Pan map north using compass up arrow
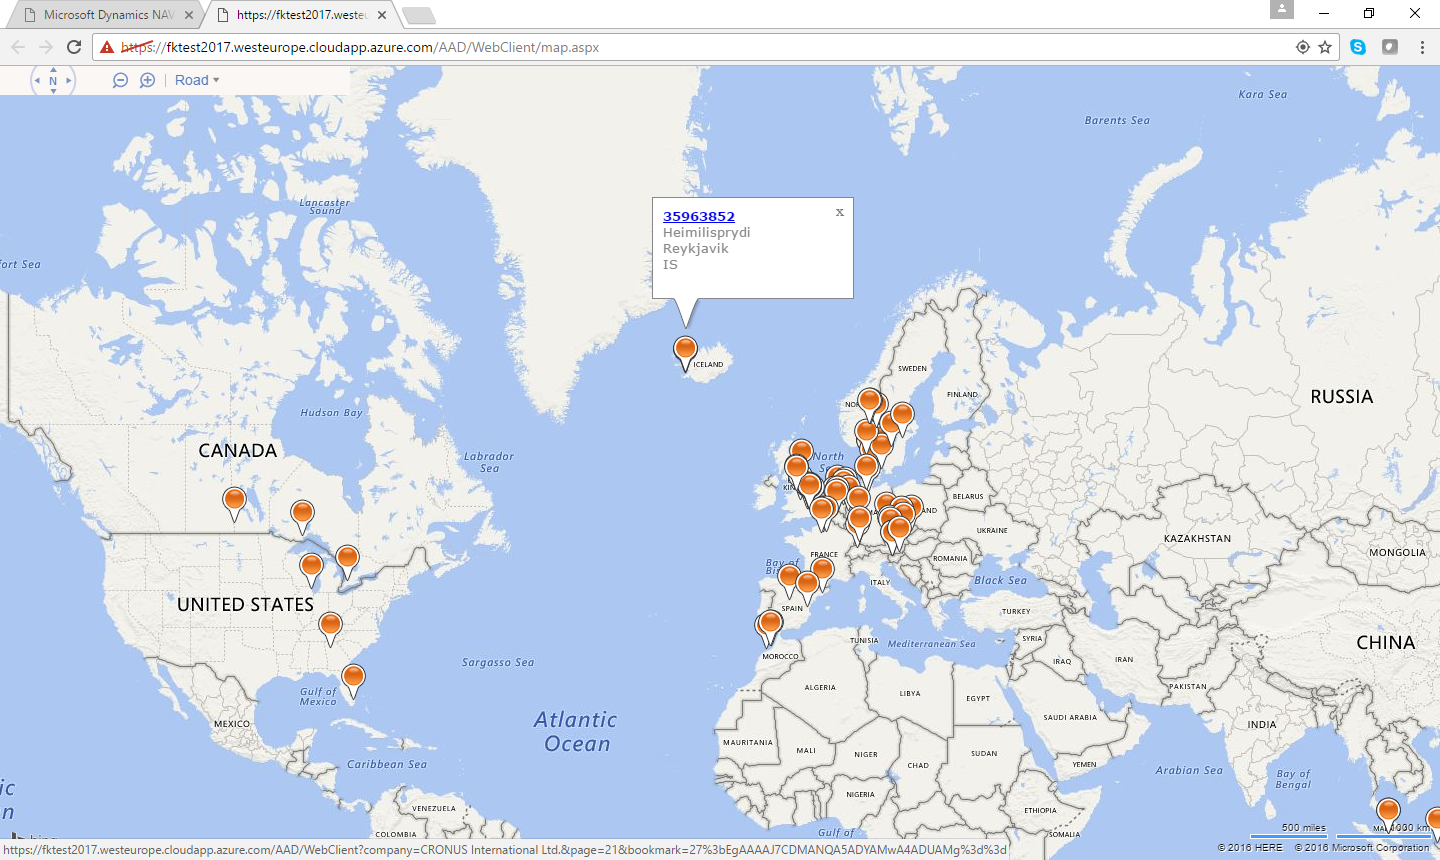Image resolution: width=1440 pixels, height=860 pixels. (53, 70)
